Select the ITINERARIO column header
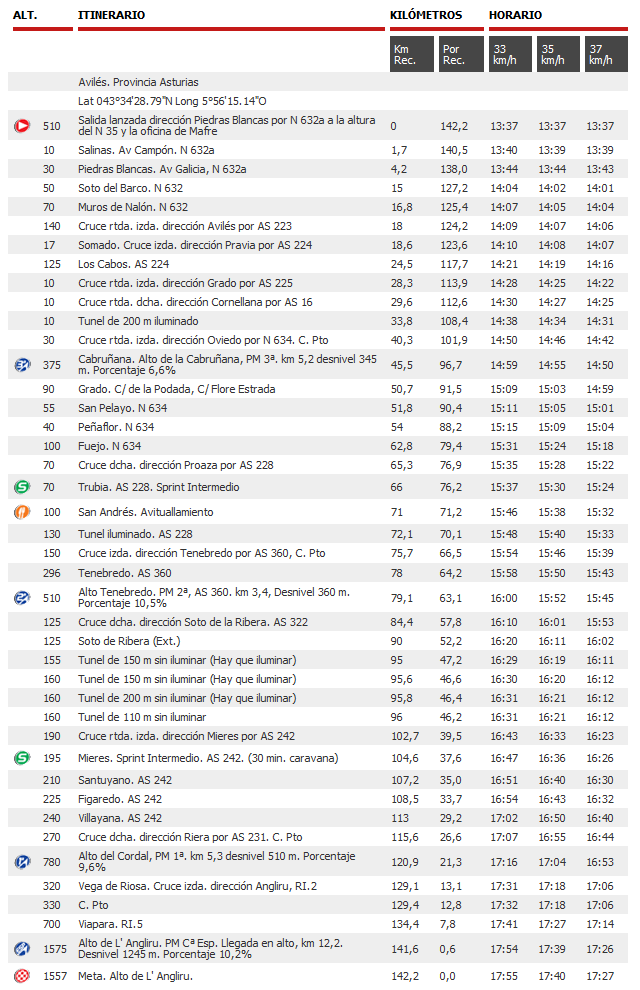The width and height of the screenshot is (640, 990). (x=111, y=15)
